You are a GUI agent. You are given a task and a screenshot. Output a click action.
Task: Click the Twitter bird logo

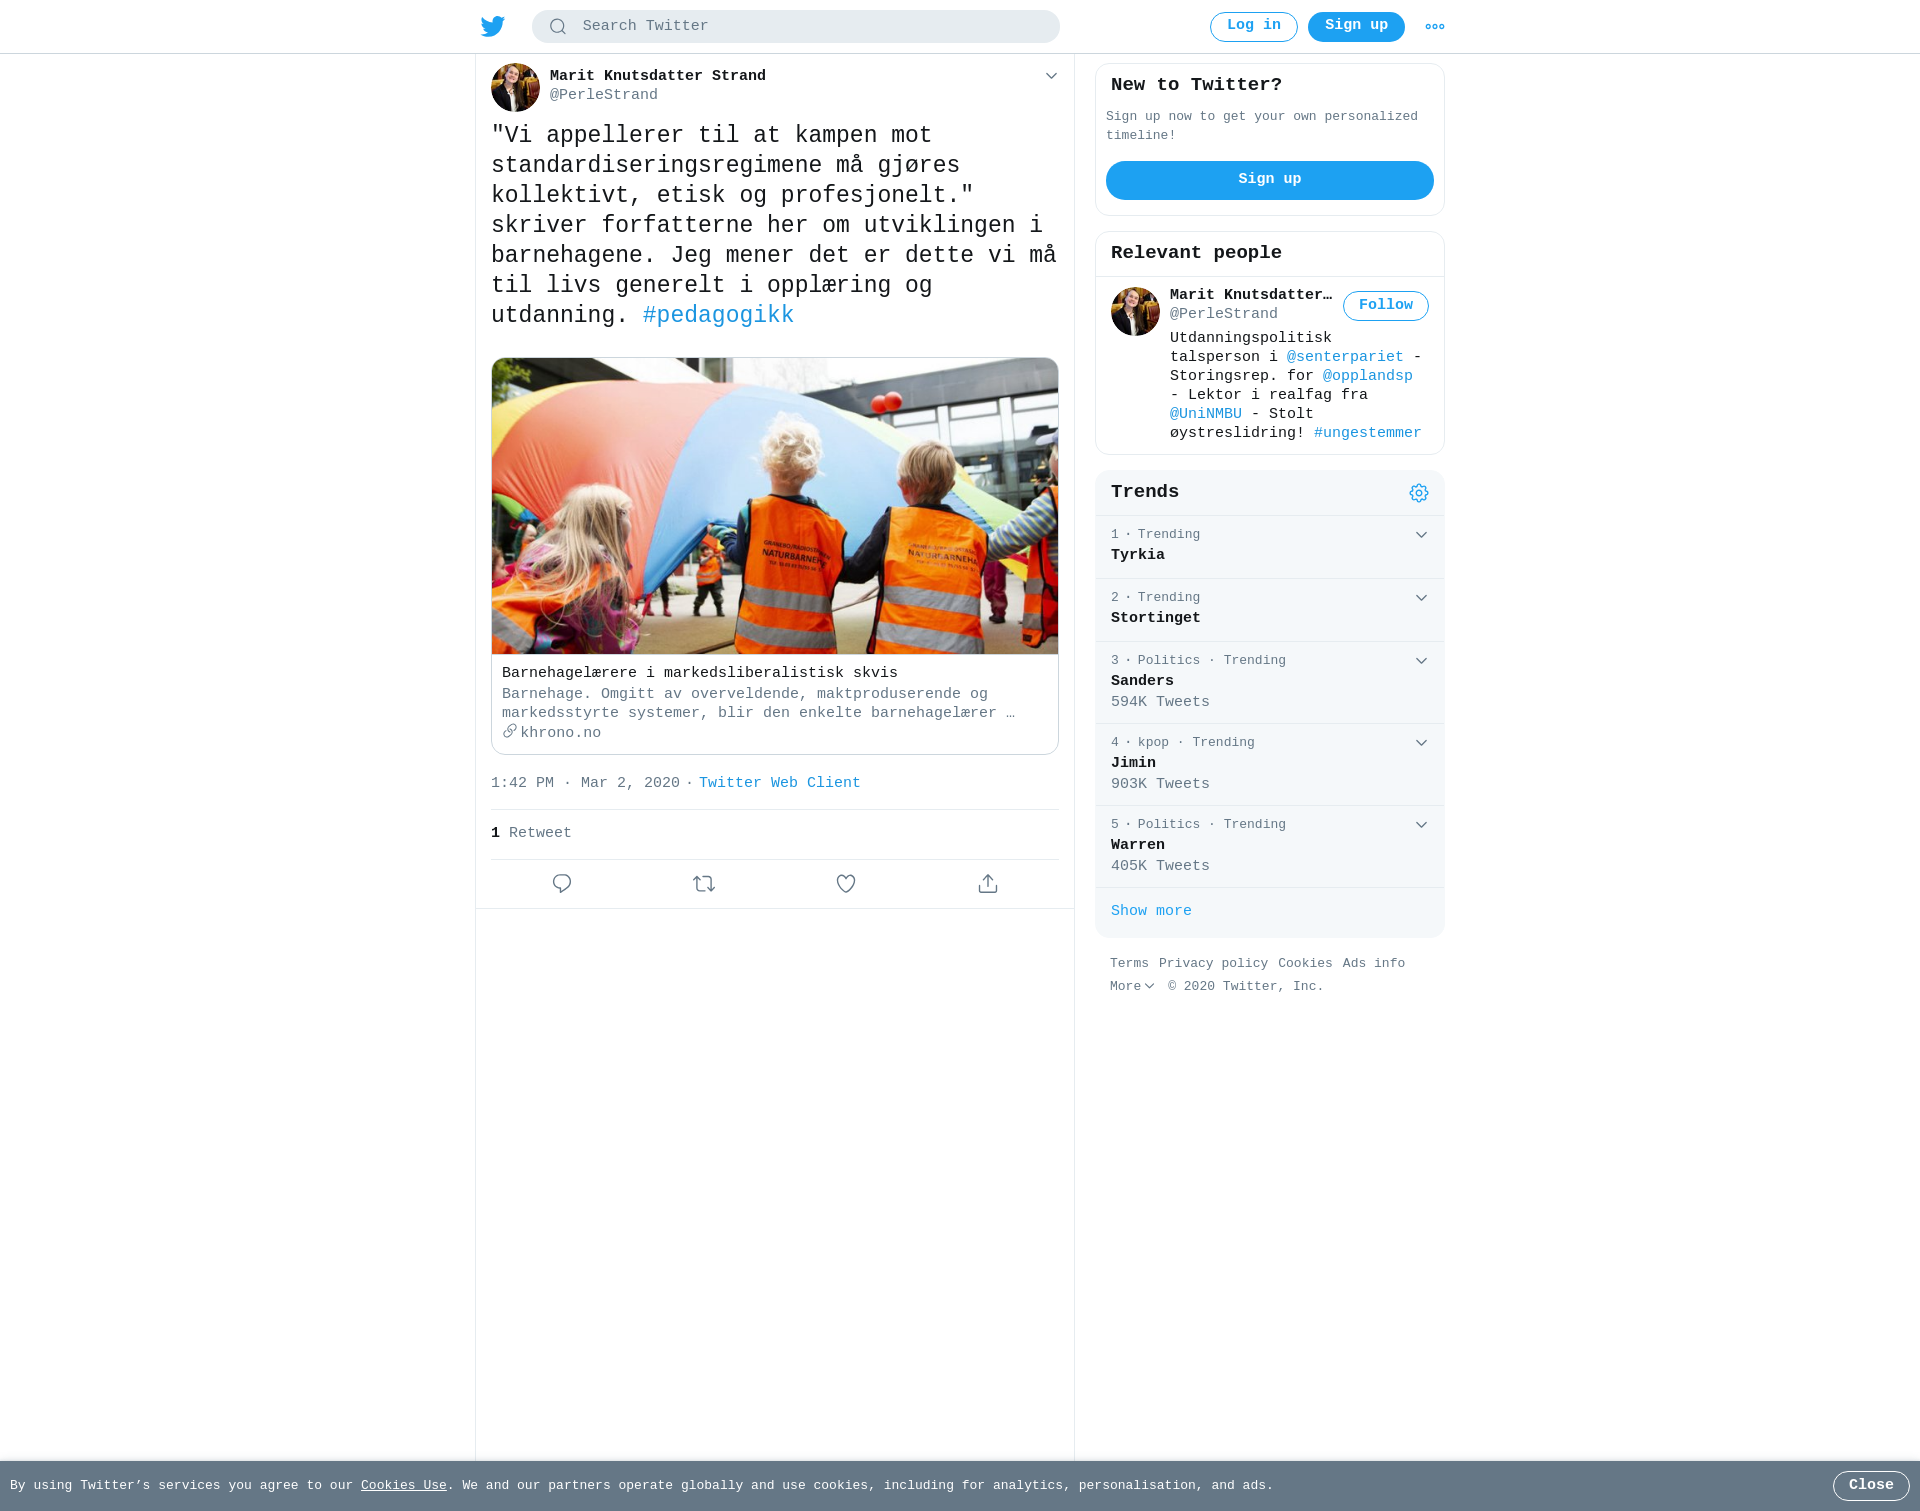coord(492,26)
